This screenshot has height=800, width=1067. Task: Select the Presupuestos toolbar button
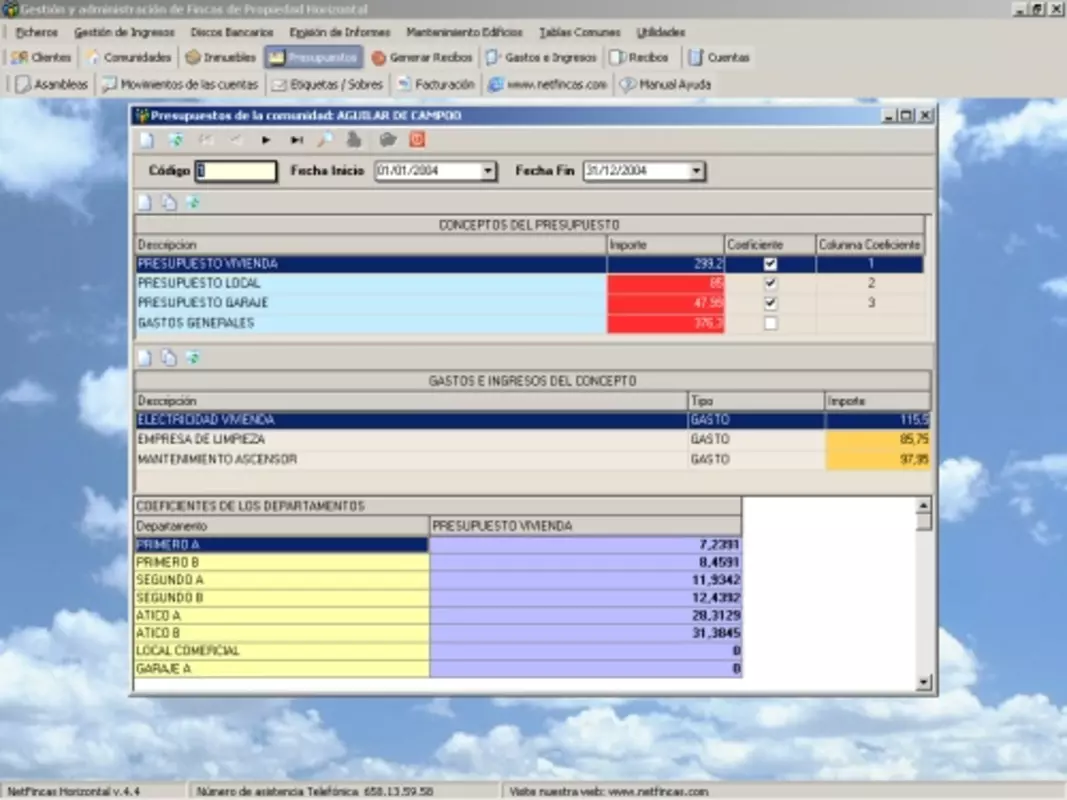tap(314, 58)
